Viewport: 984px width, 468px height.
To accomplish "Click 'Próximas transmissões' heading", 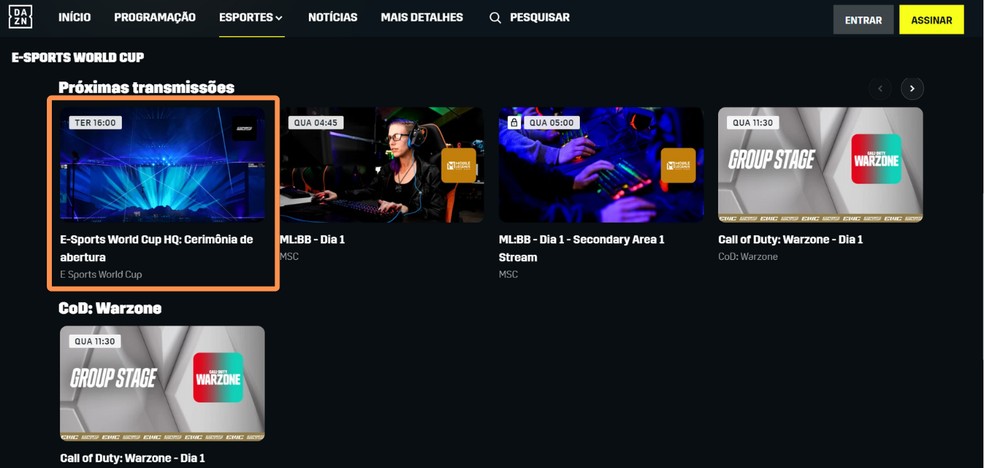I will 146,87.
